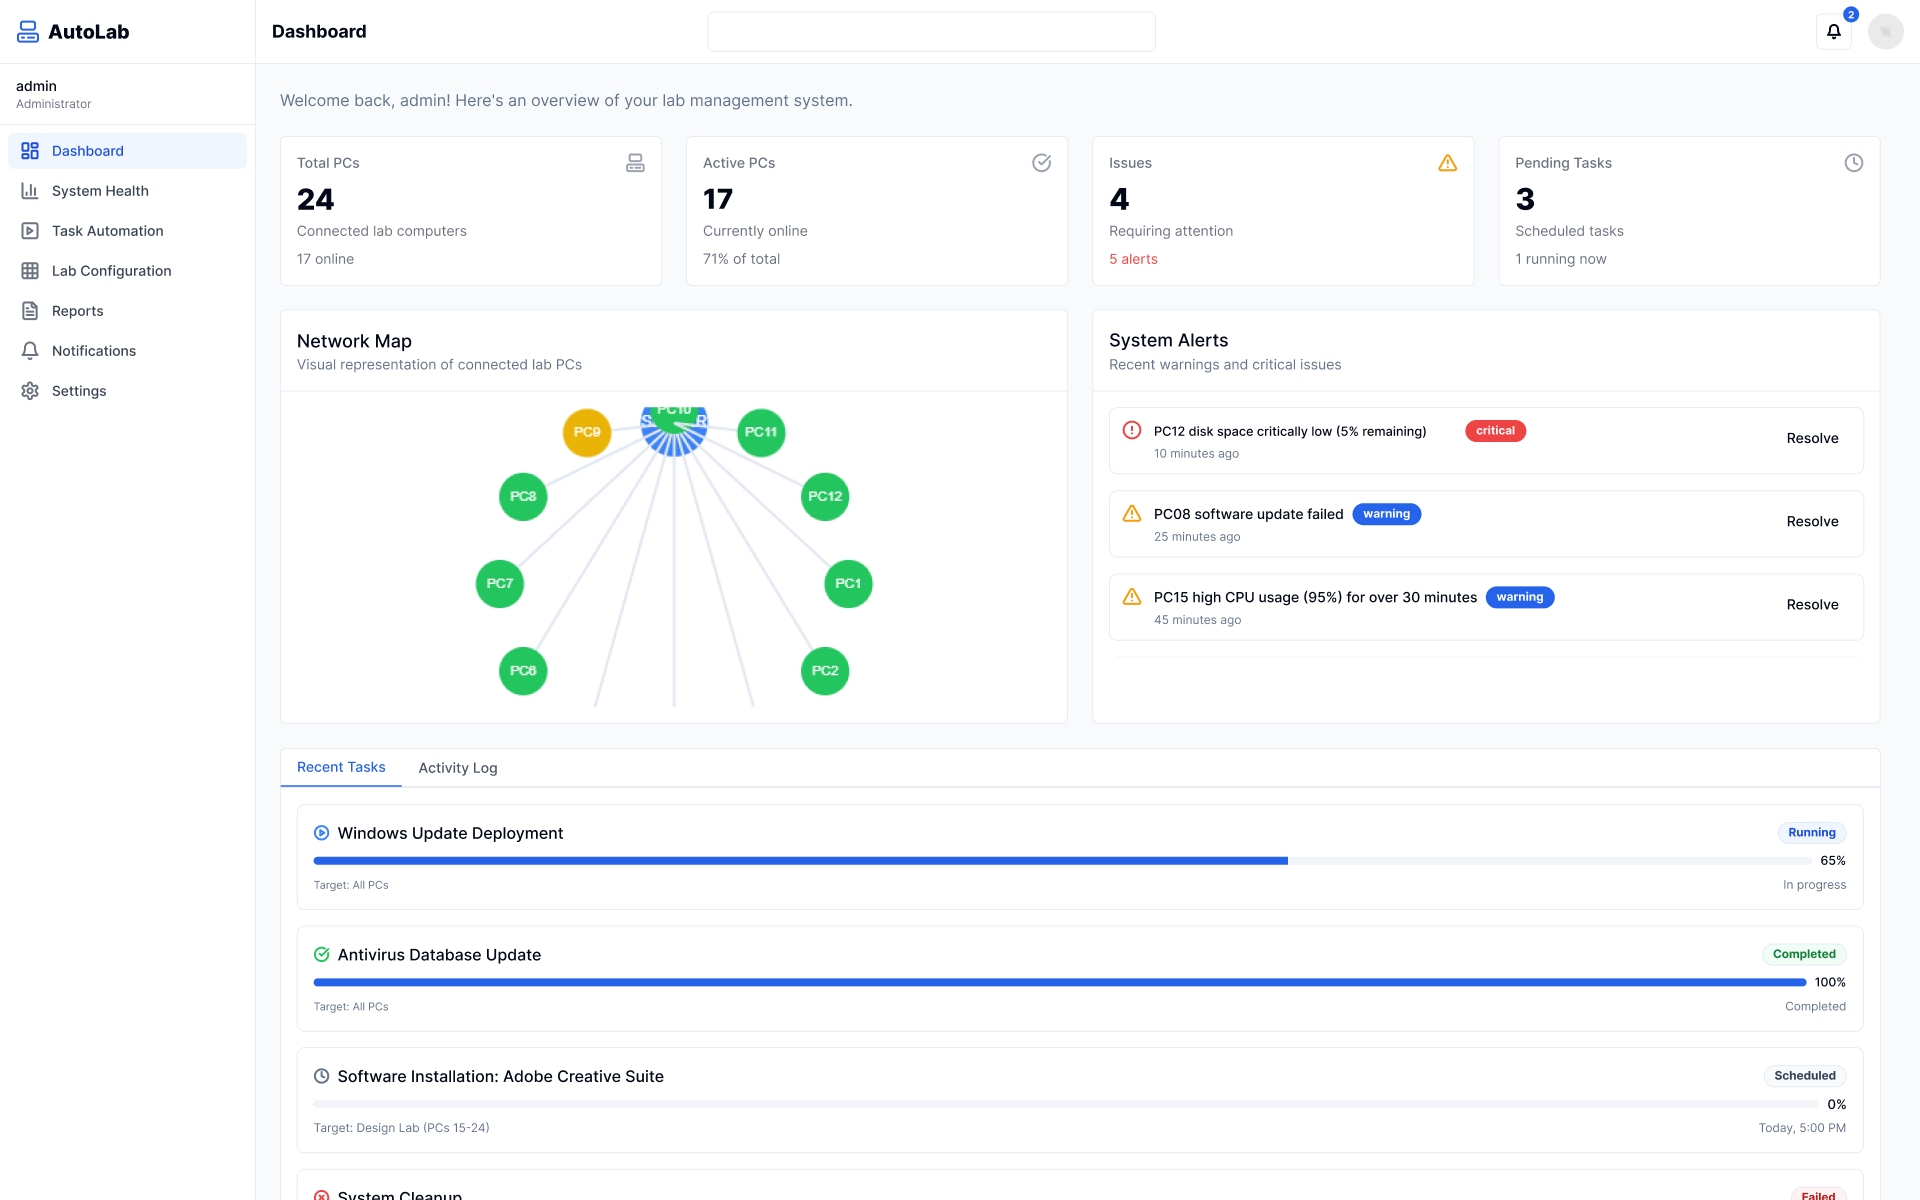This screenshot has width=1920, height=1200.
Task: Open Settings from the sidebar gear icon
Action: [30, 390]
